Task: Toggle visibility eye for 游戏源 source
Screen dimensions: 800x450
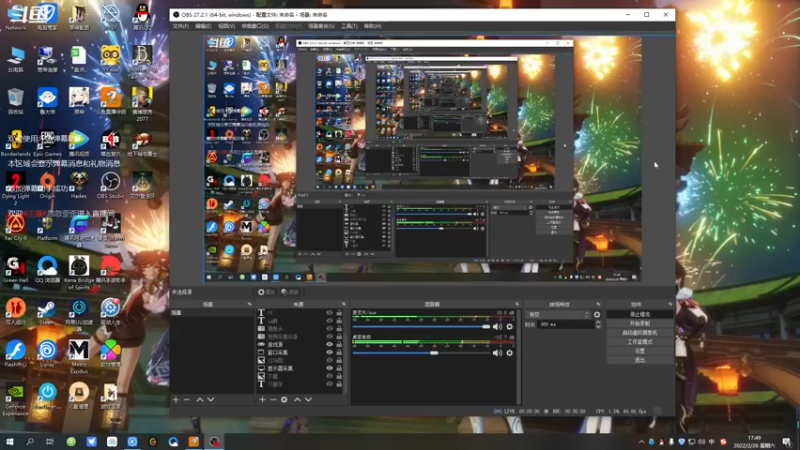Action: [329, 344]
